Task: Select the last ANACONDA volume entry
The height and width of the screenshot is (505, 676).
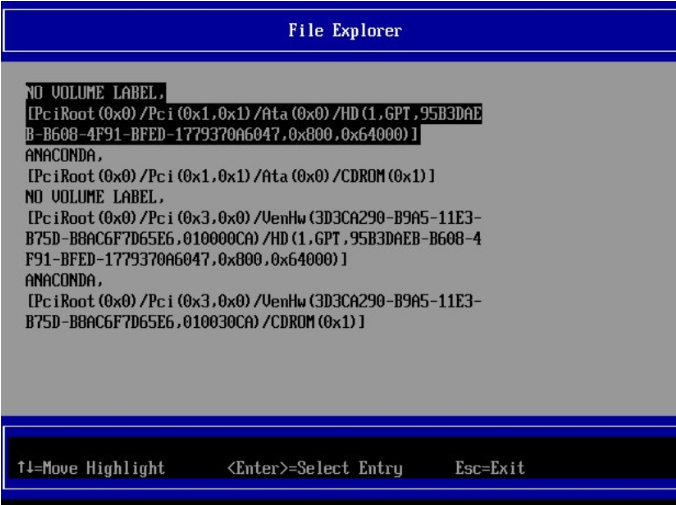Action: click(x=63, y=281)
